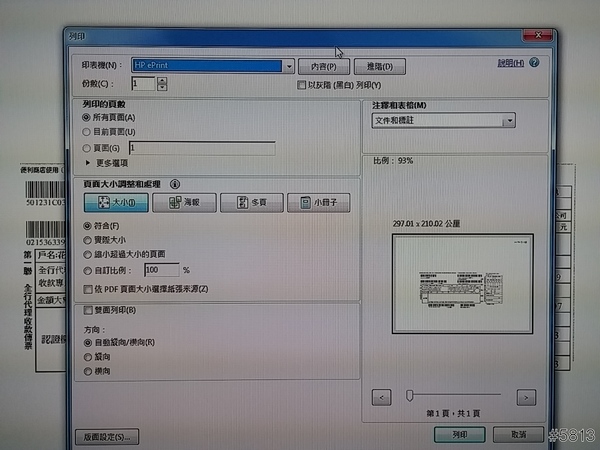
Task: Go to next preview page arrow
Action: coord(526,398)
